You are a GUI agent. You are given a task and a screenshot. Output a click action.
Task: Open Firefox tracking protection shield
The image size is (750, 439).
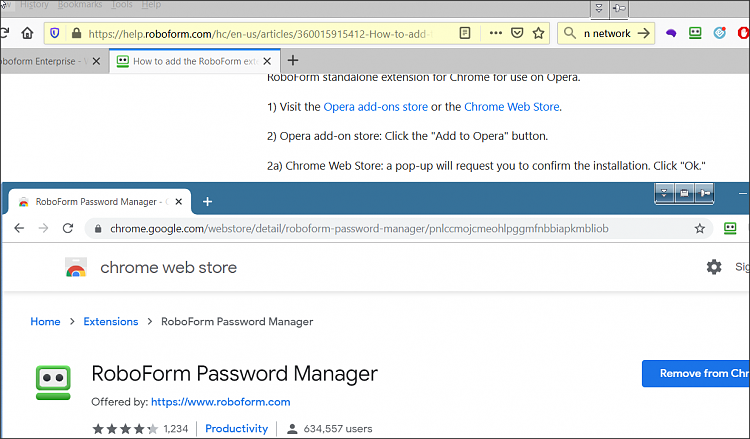[55, 33]
